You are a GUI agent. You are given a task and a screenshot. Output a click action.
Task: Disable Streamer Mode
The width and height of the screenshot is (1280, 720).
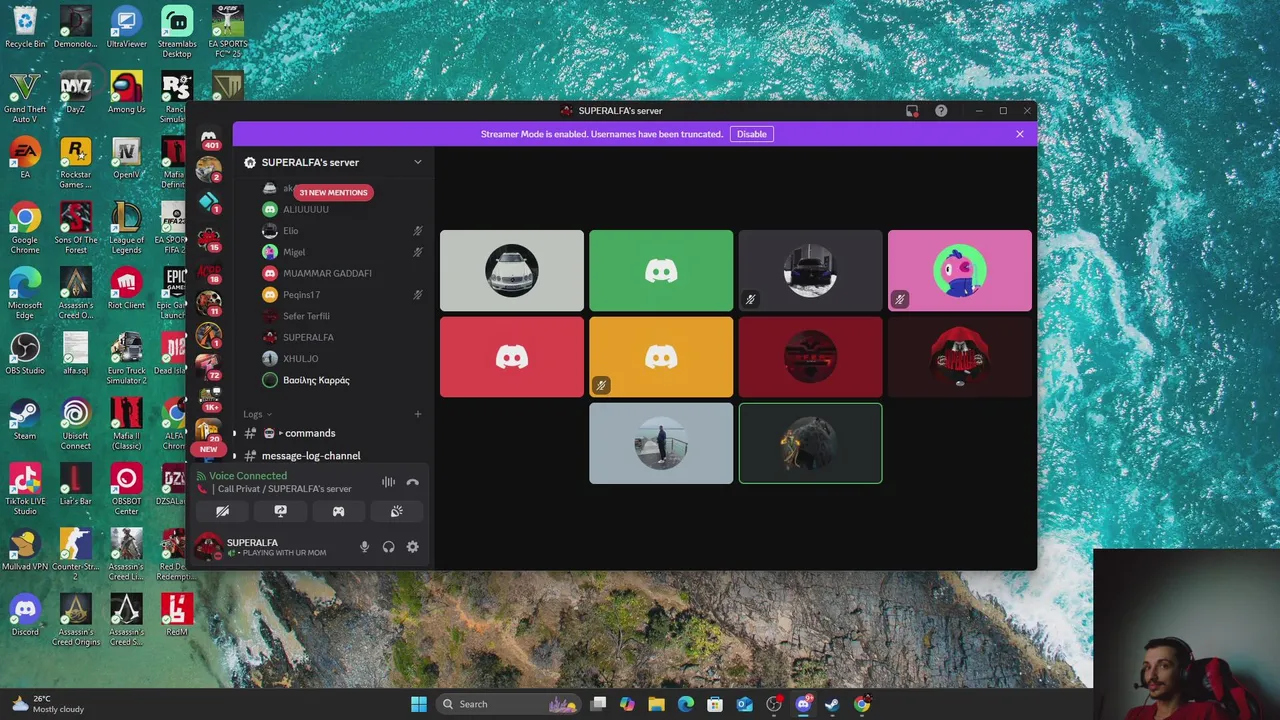tap(751, 134)
